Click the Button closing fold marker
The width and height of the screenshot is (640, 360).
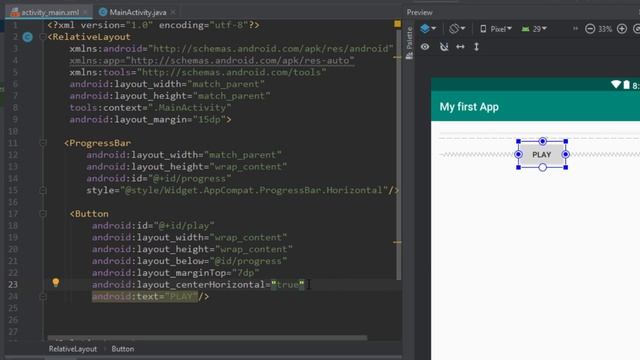tap(42, 296)
